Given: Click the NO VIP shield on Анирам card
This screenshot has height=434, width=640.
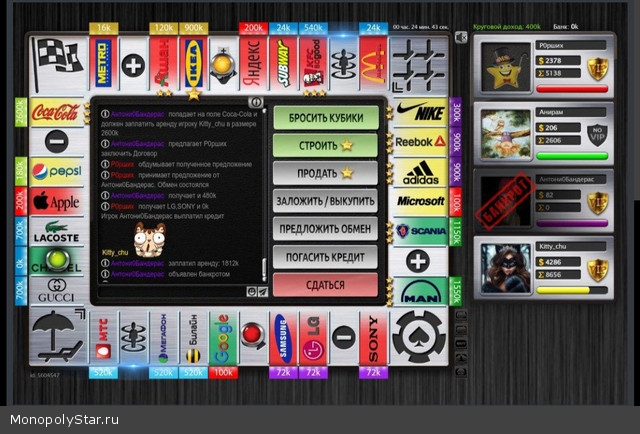Looking at the screenshot, I should click(x=598, y=135).
